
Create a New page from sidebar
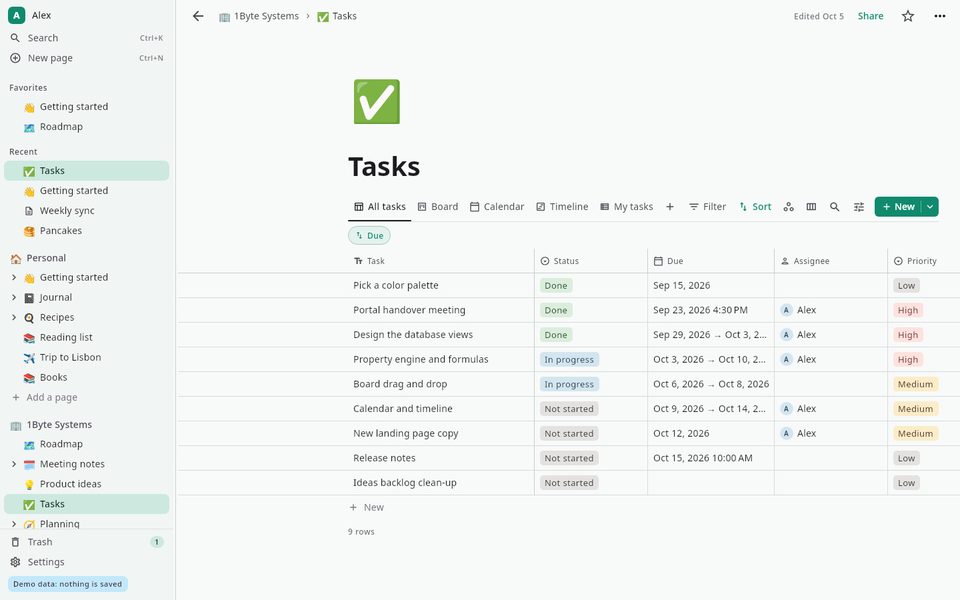[86, 58]
